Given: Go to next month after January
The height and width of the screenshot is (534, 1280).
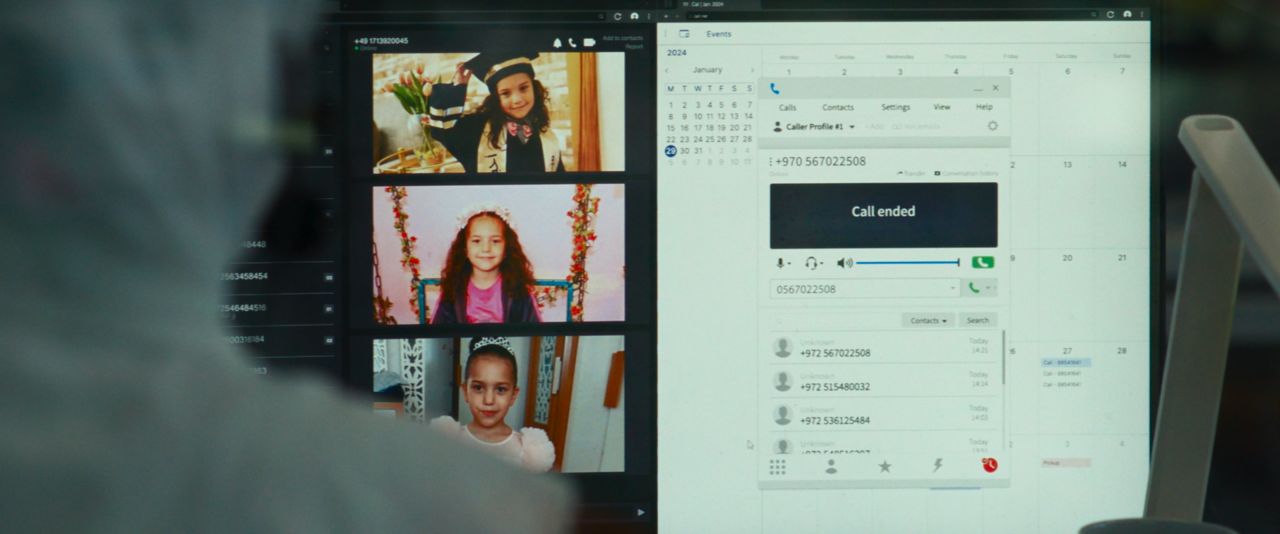Looking at the screenshot, I should tap(752, 70).
